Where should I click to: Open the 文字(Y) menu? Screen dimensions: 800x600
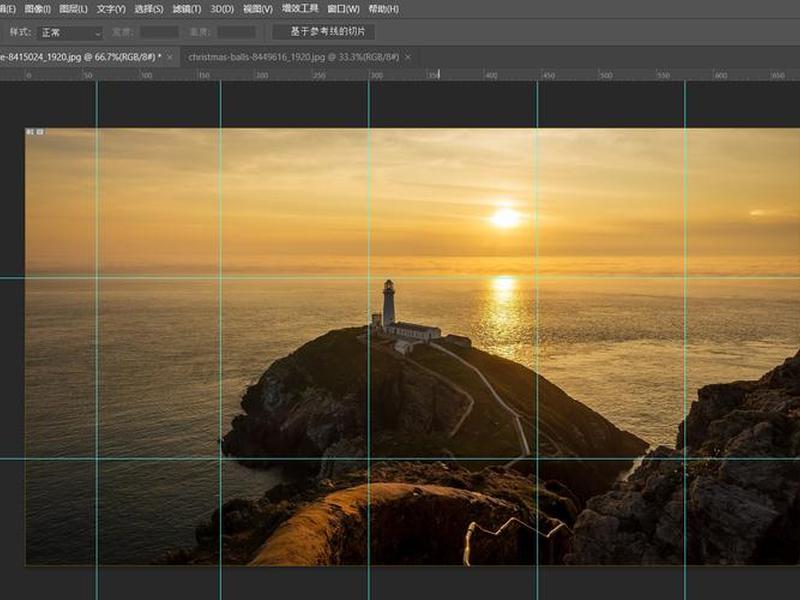[111, 9]
